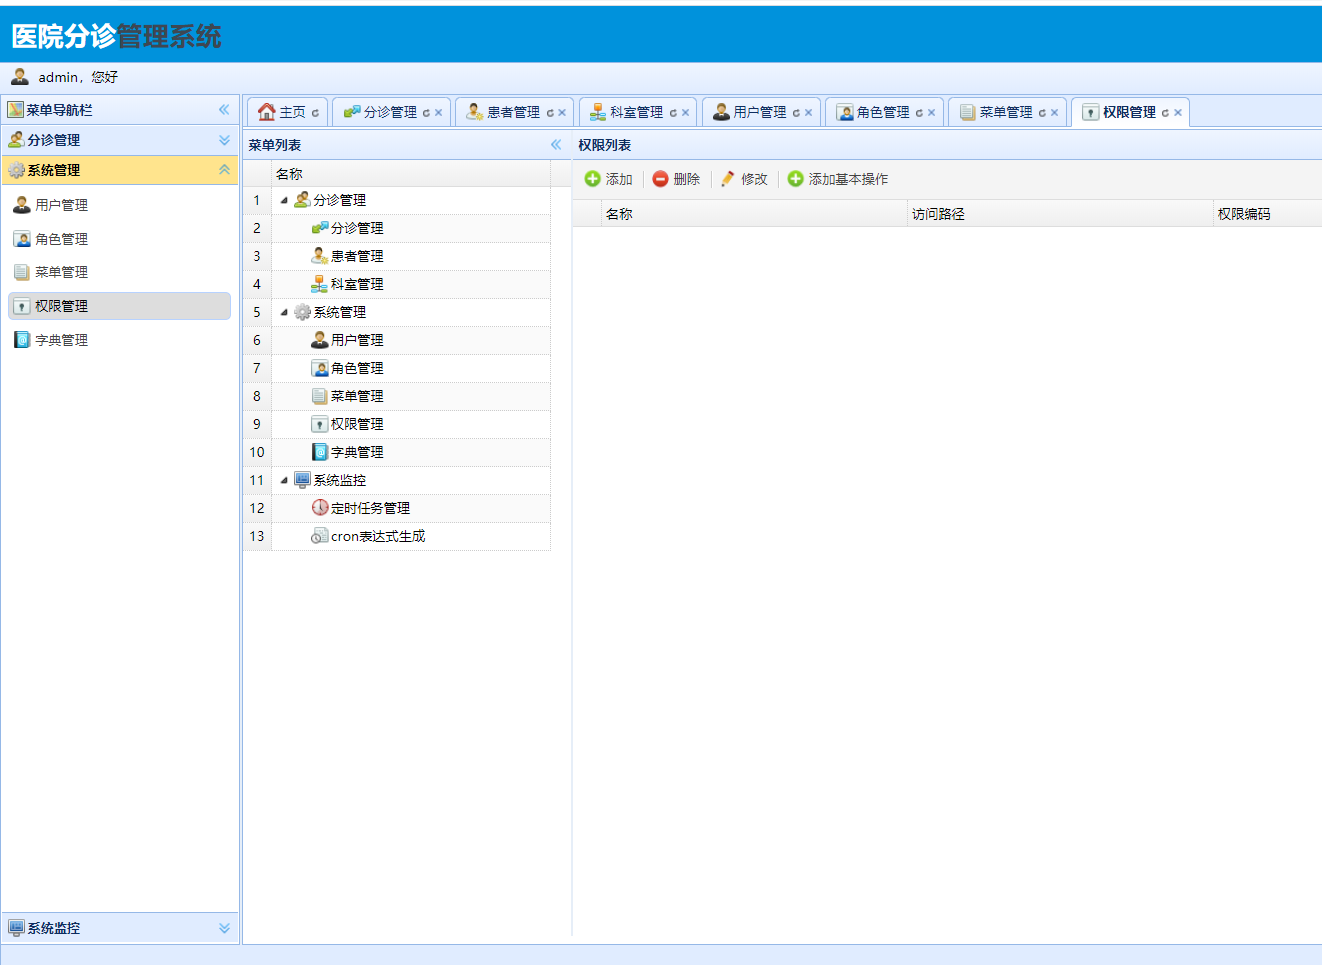Click the 删除 permission button

676,179
